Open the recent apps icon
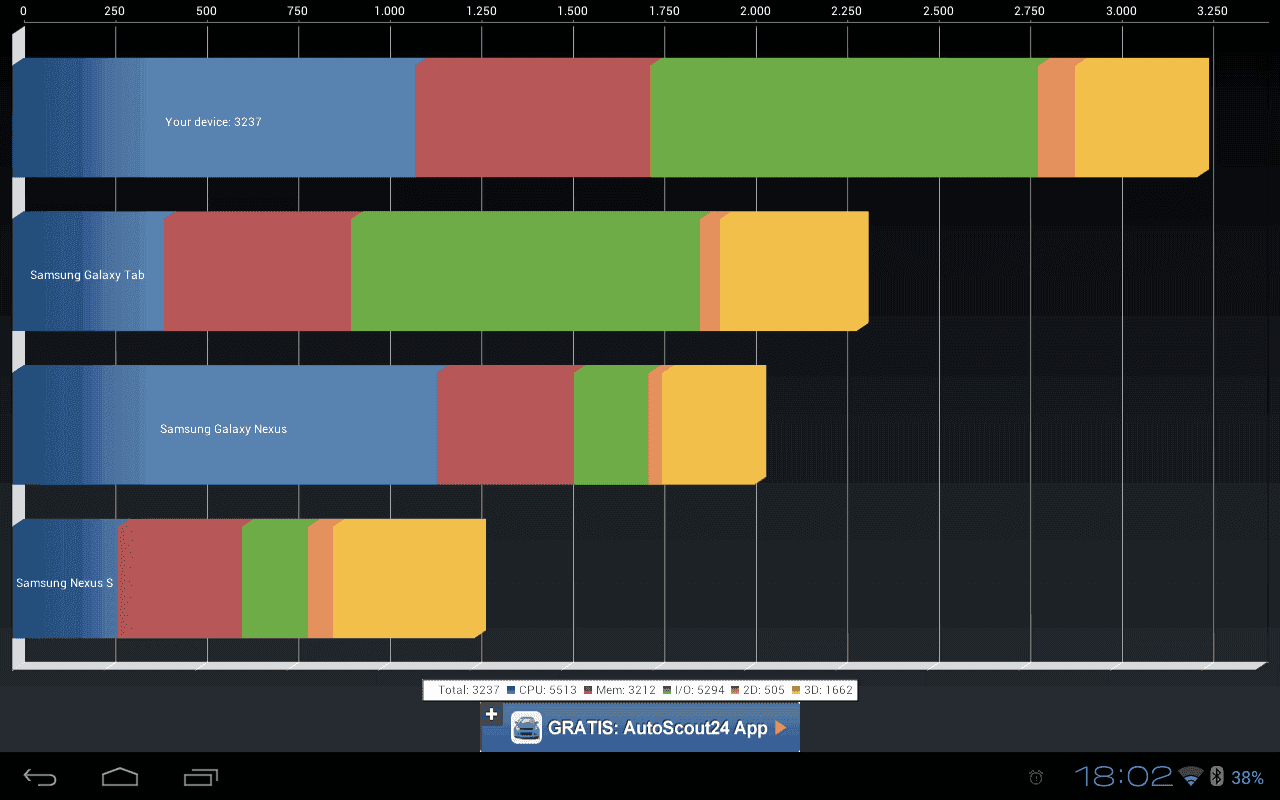 201,777
